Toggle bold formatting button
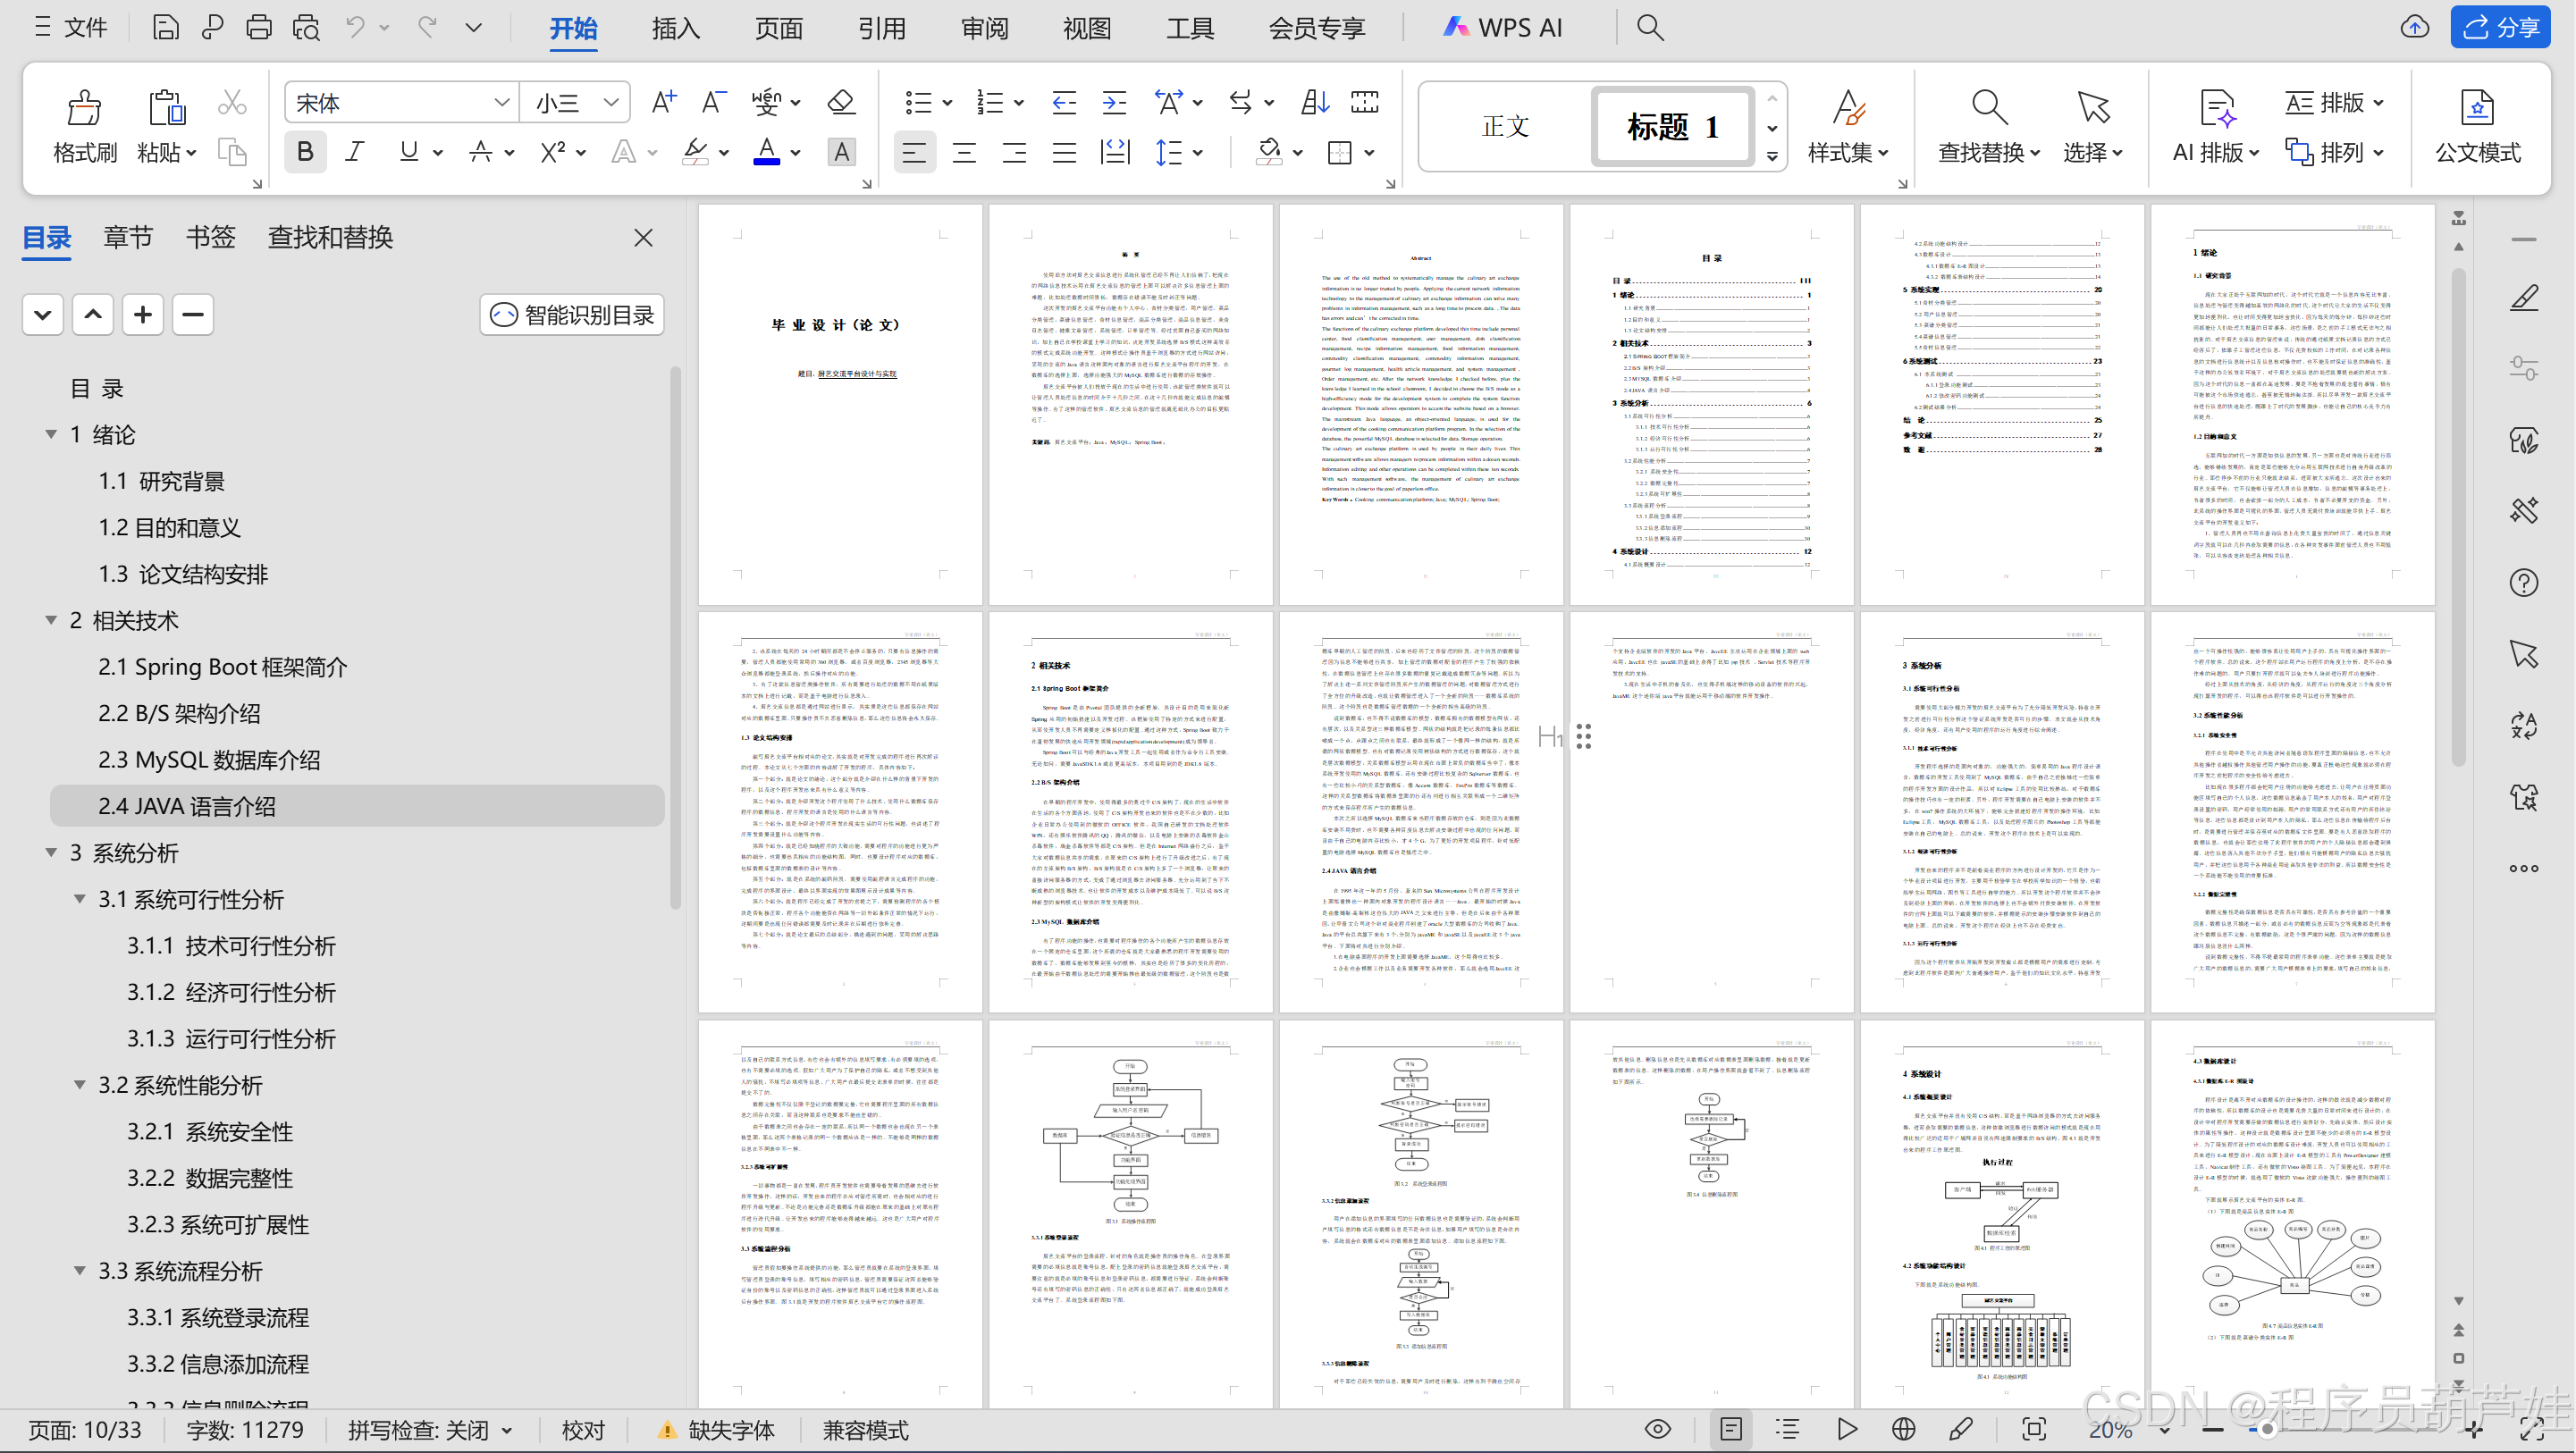 (305, 152)
